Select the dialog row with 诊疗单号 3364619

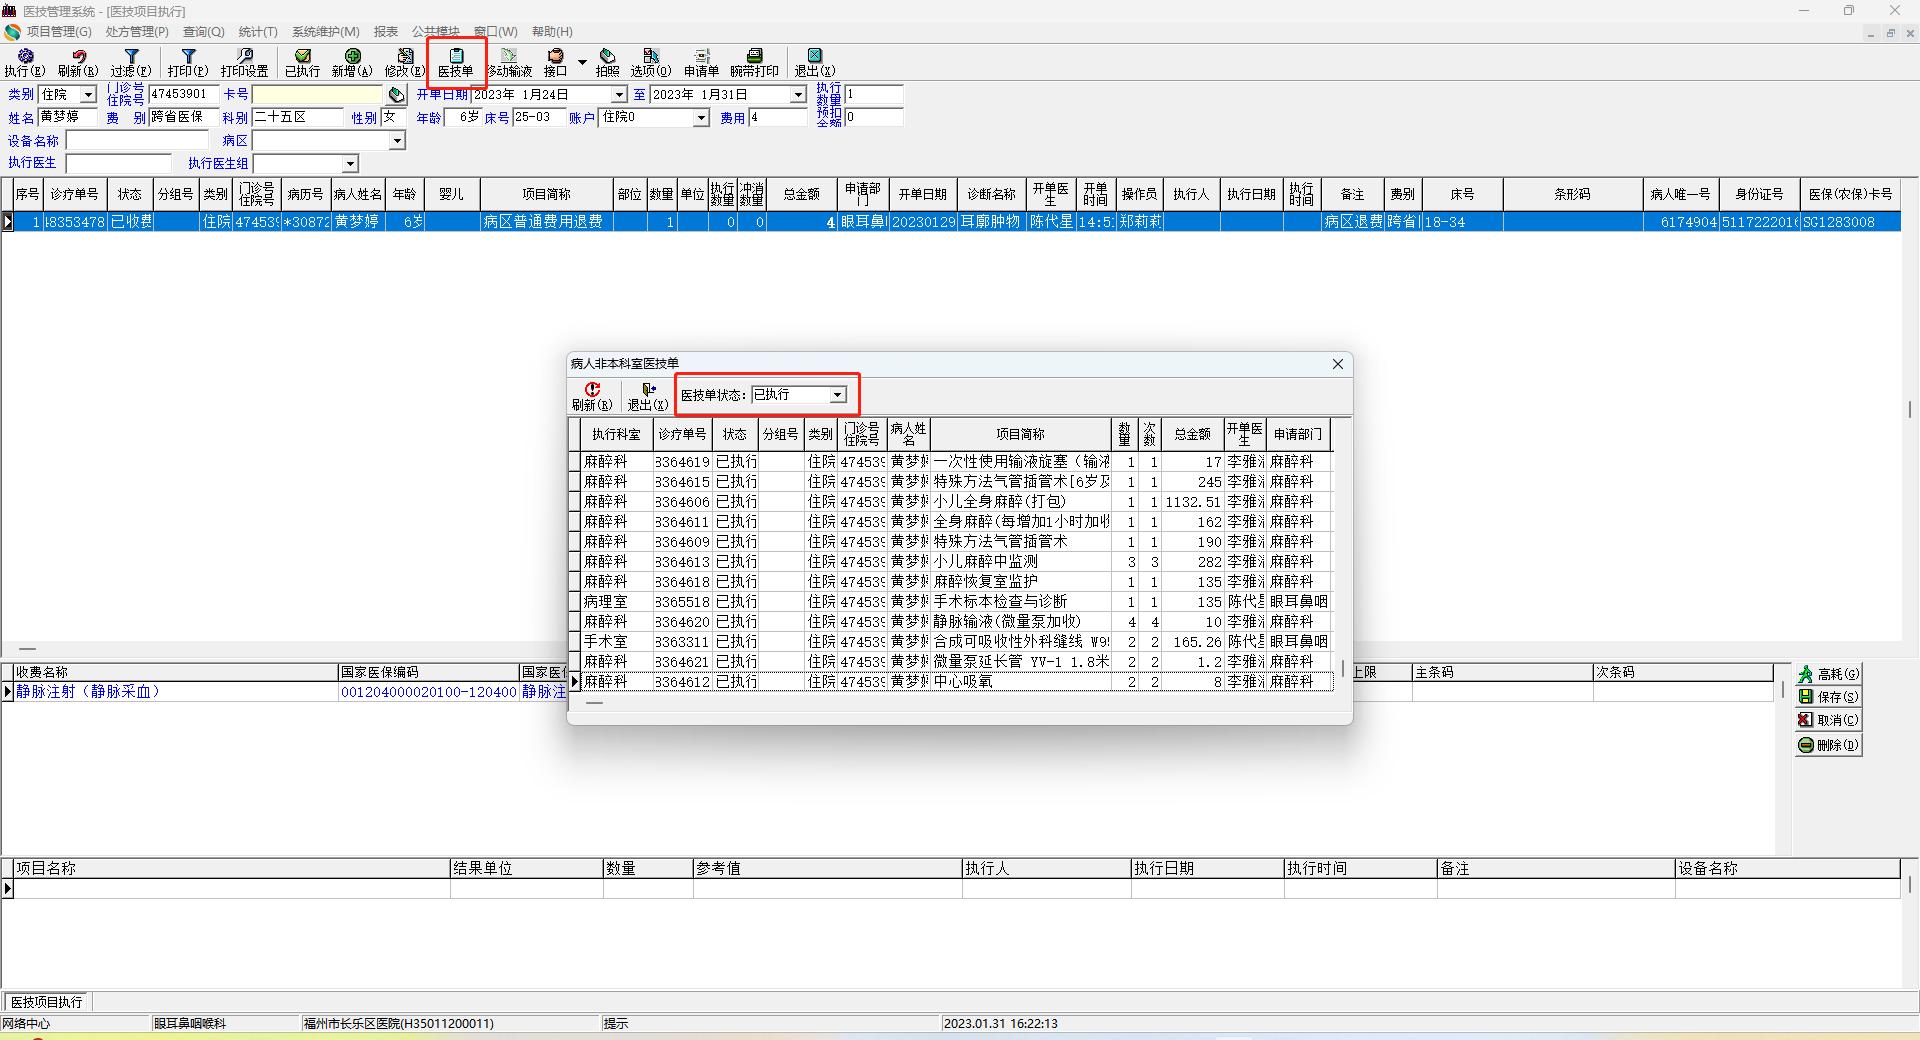click(x=956, y=462)
